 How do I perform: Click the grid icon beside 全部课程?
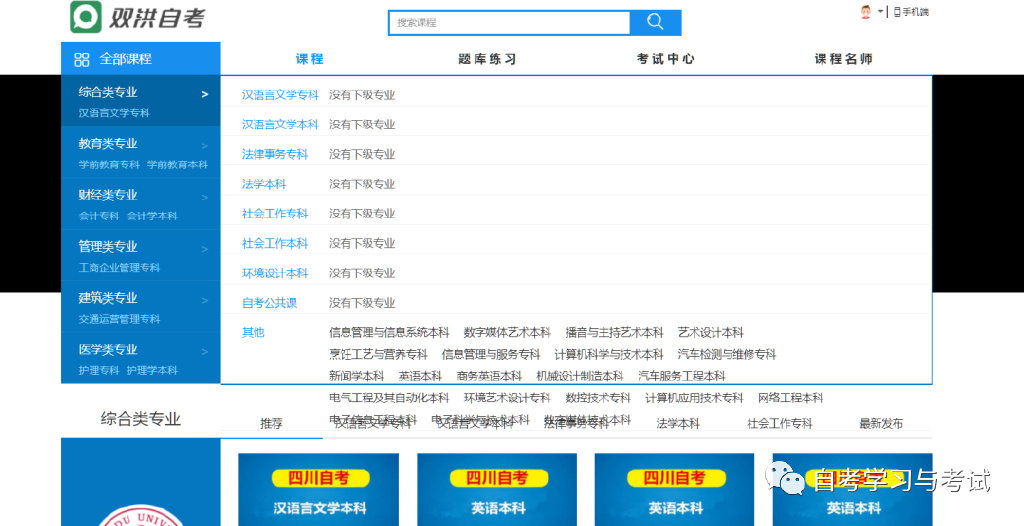coord(82,59)
